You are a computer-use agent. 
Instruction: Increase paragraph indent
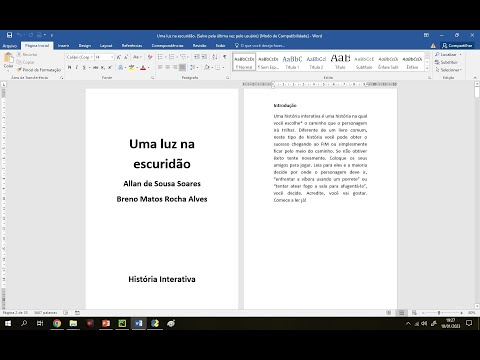pyautogui.click(x=204, y=57)
